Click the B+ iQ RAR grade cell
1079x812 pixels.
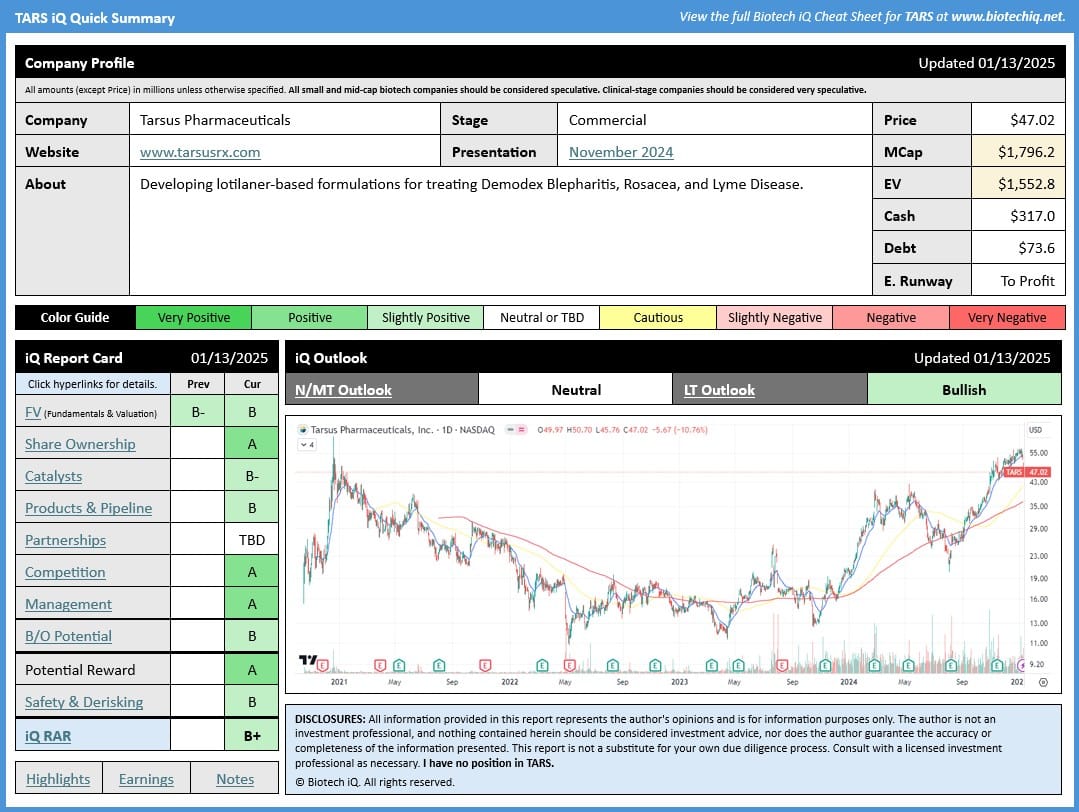point(252,736)
